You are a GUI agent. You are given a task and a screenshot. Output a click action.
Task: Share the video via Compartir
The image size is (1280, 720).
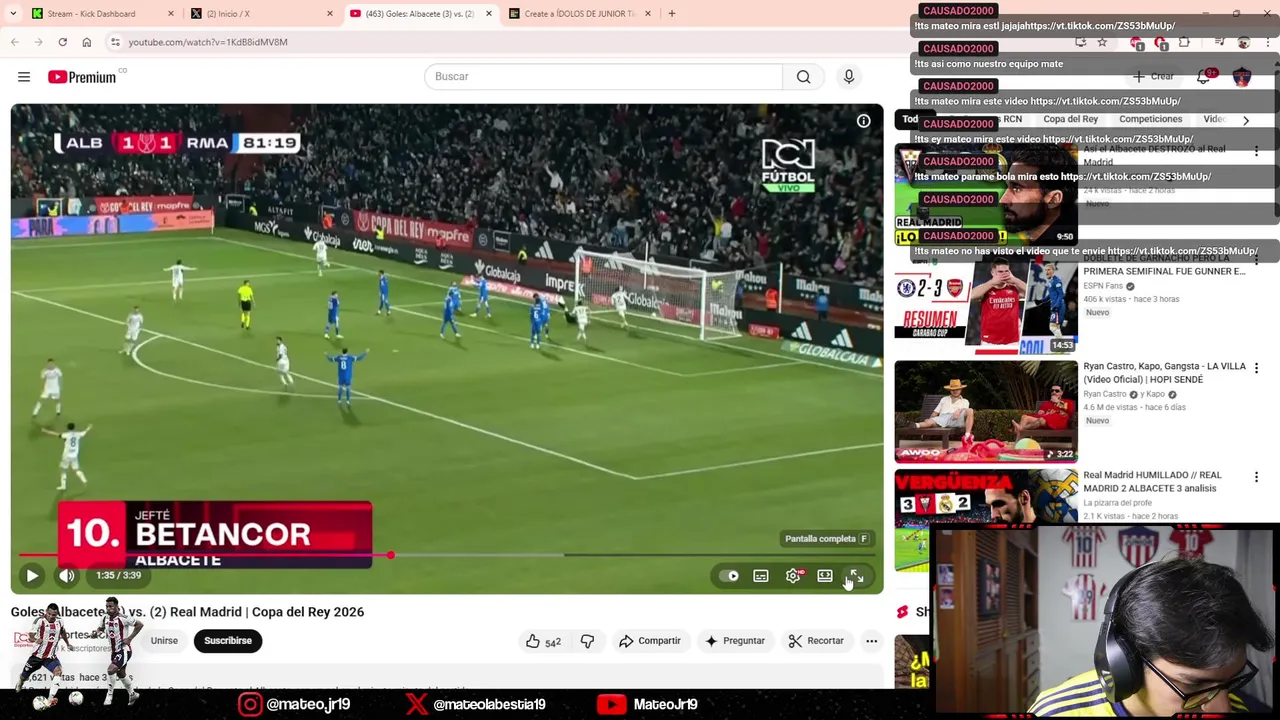650,641
